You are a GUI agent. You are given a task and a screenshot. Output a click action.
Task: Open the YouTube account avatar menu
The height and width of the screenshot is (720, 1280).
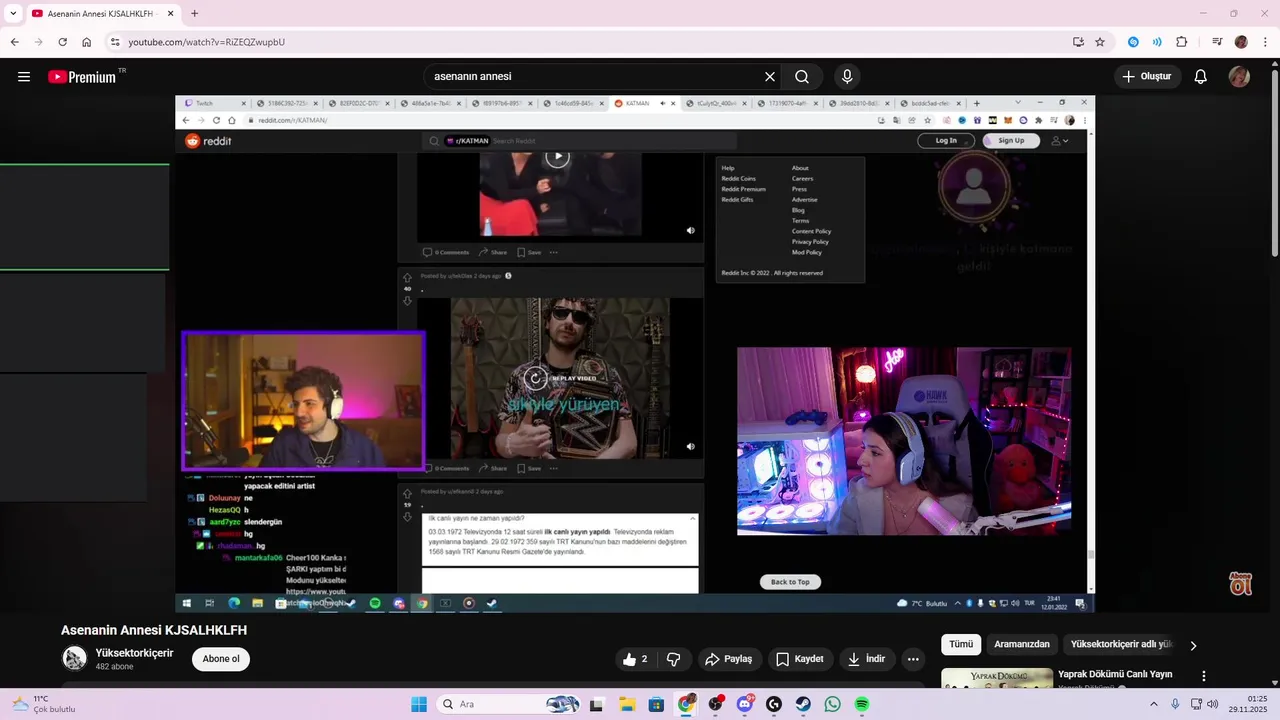(1239, 77)
